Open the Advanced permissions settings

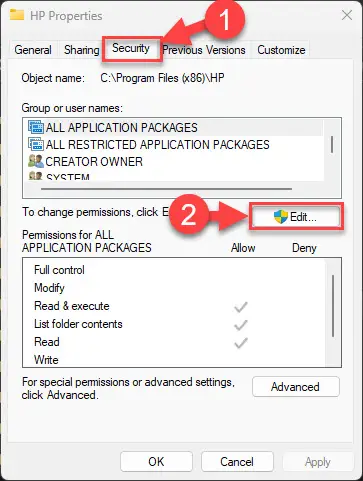coord(296,387)
